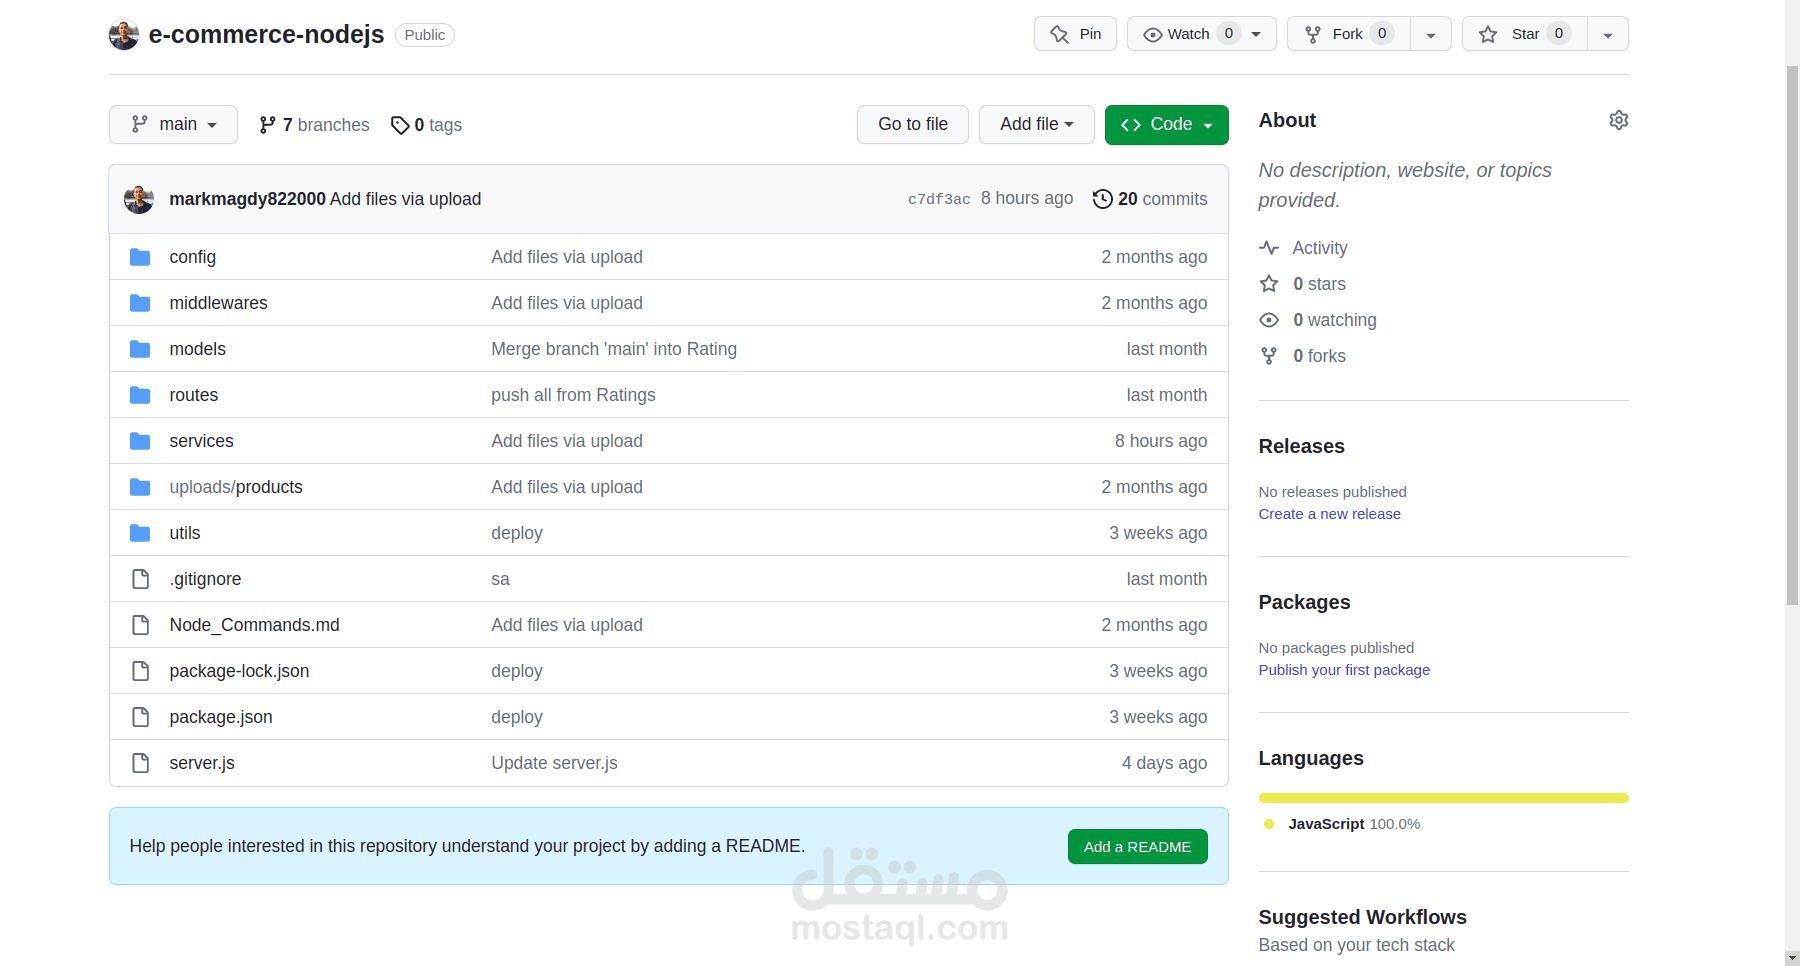The width and height of the screenshot is (1800, 966).
Task: Open the services folder name
Action: click(x=202, y=441)
